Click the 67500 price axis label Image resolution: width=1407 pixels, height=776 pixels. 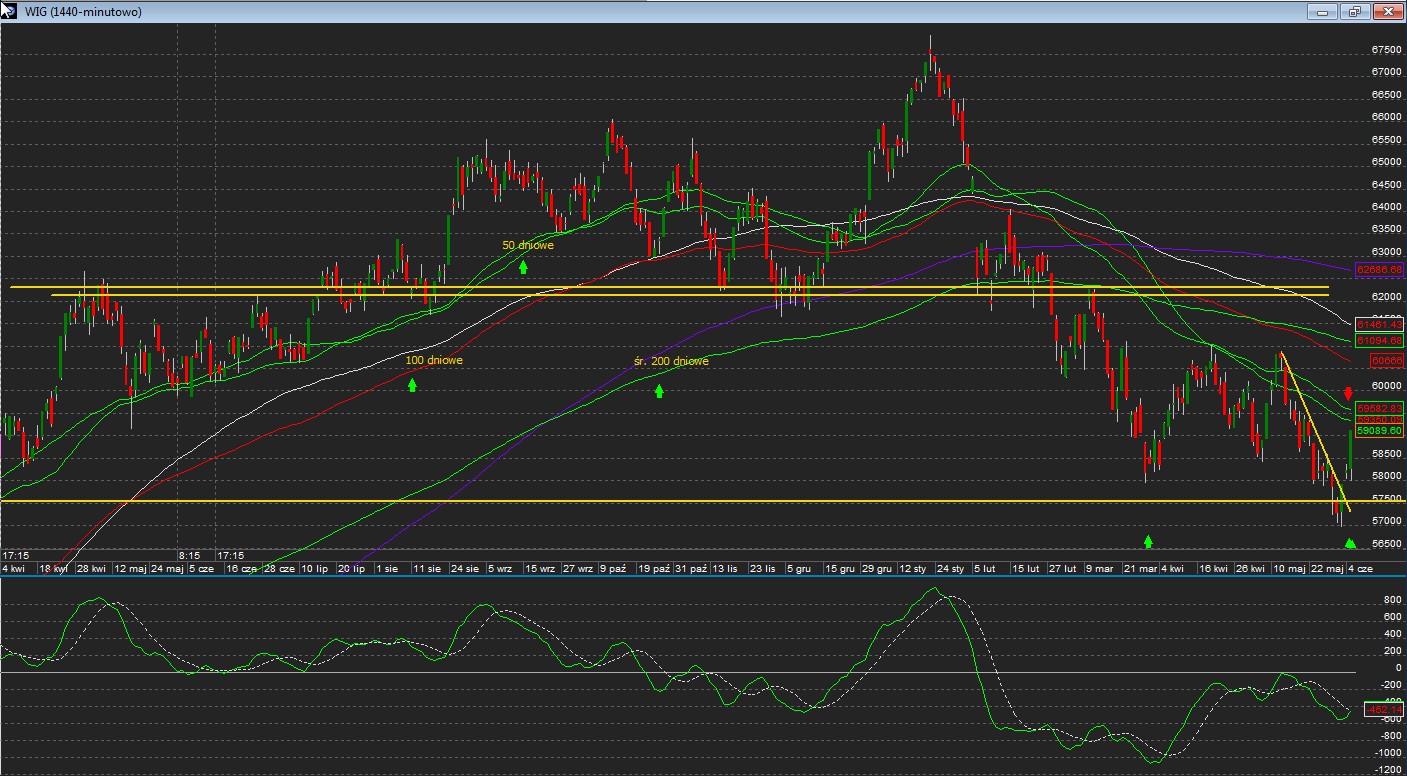(x=1385, y=49)
